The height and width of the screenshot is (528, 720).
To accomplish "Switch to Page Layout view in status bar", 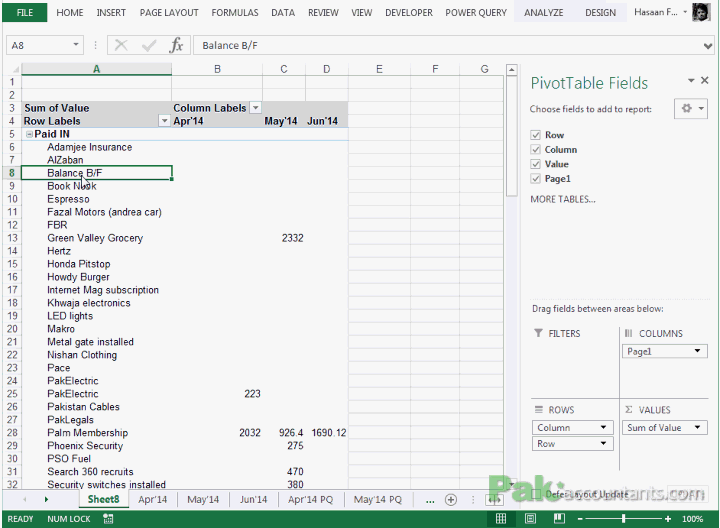I will coord(530,519).
